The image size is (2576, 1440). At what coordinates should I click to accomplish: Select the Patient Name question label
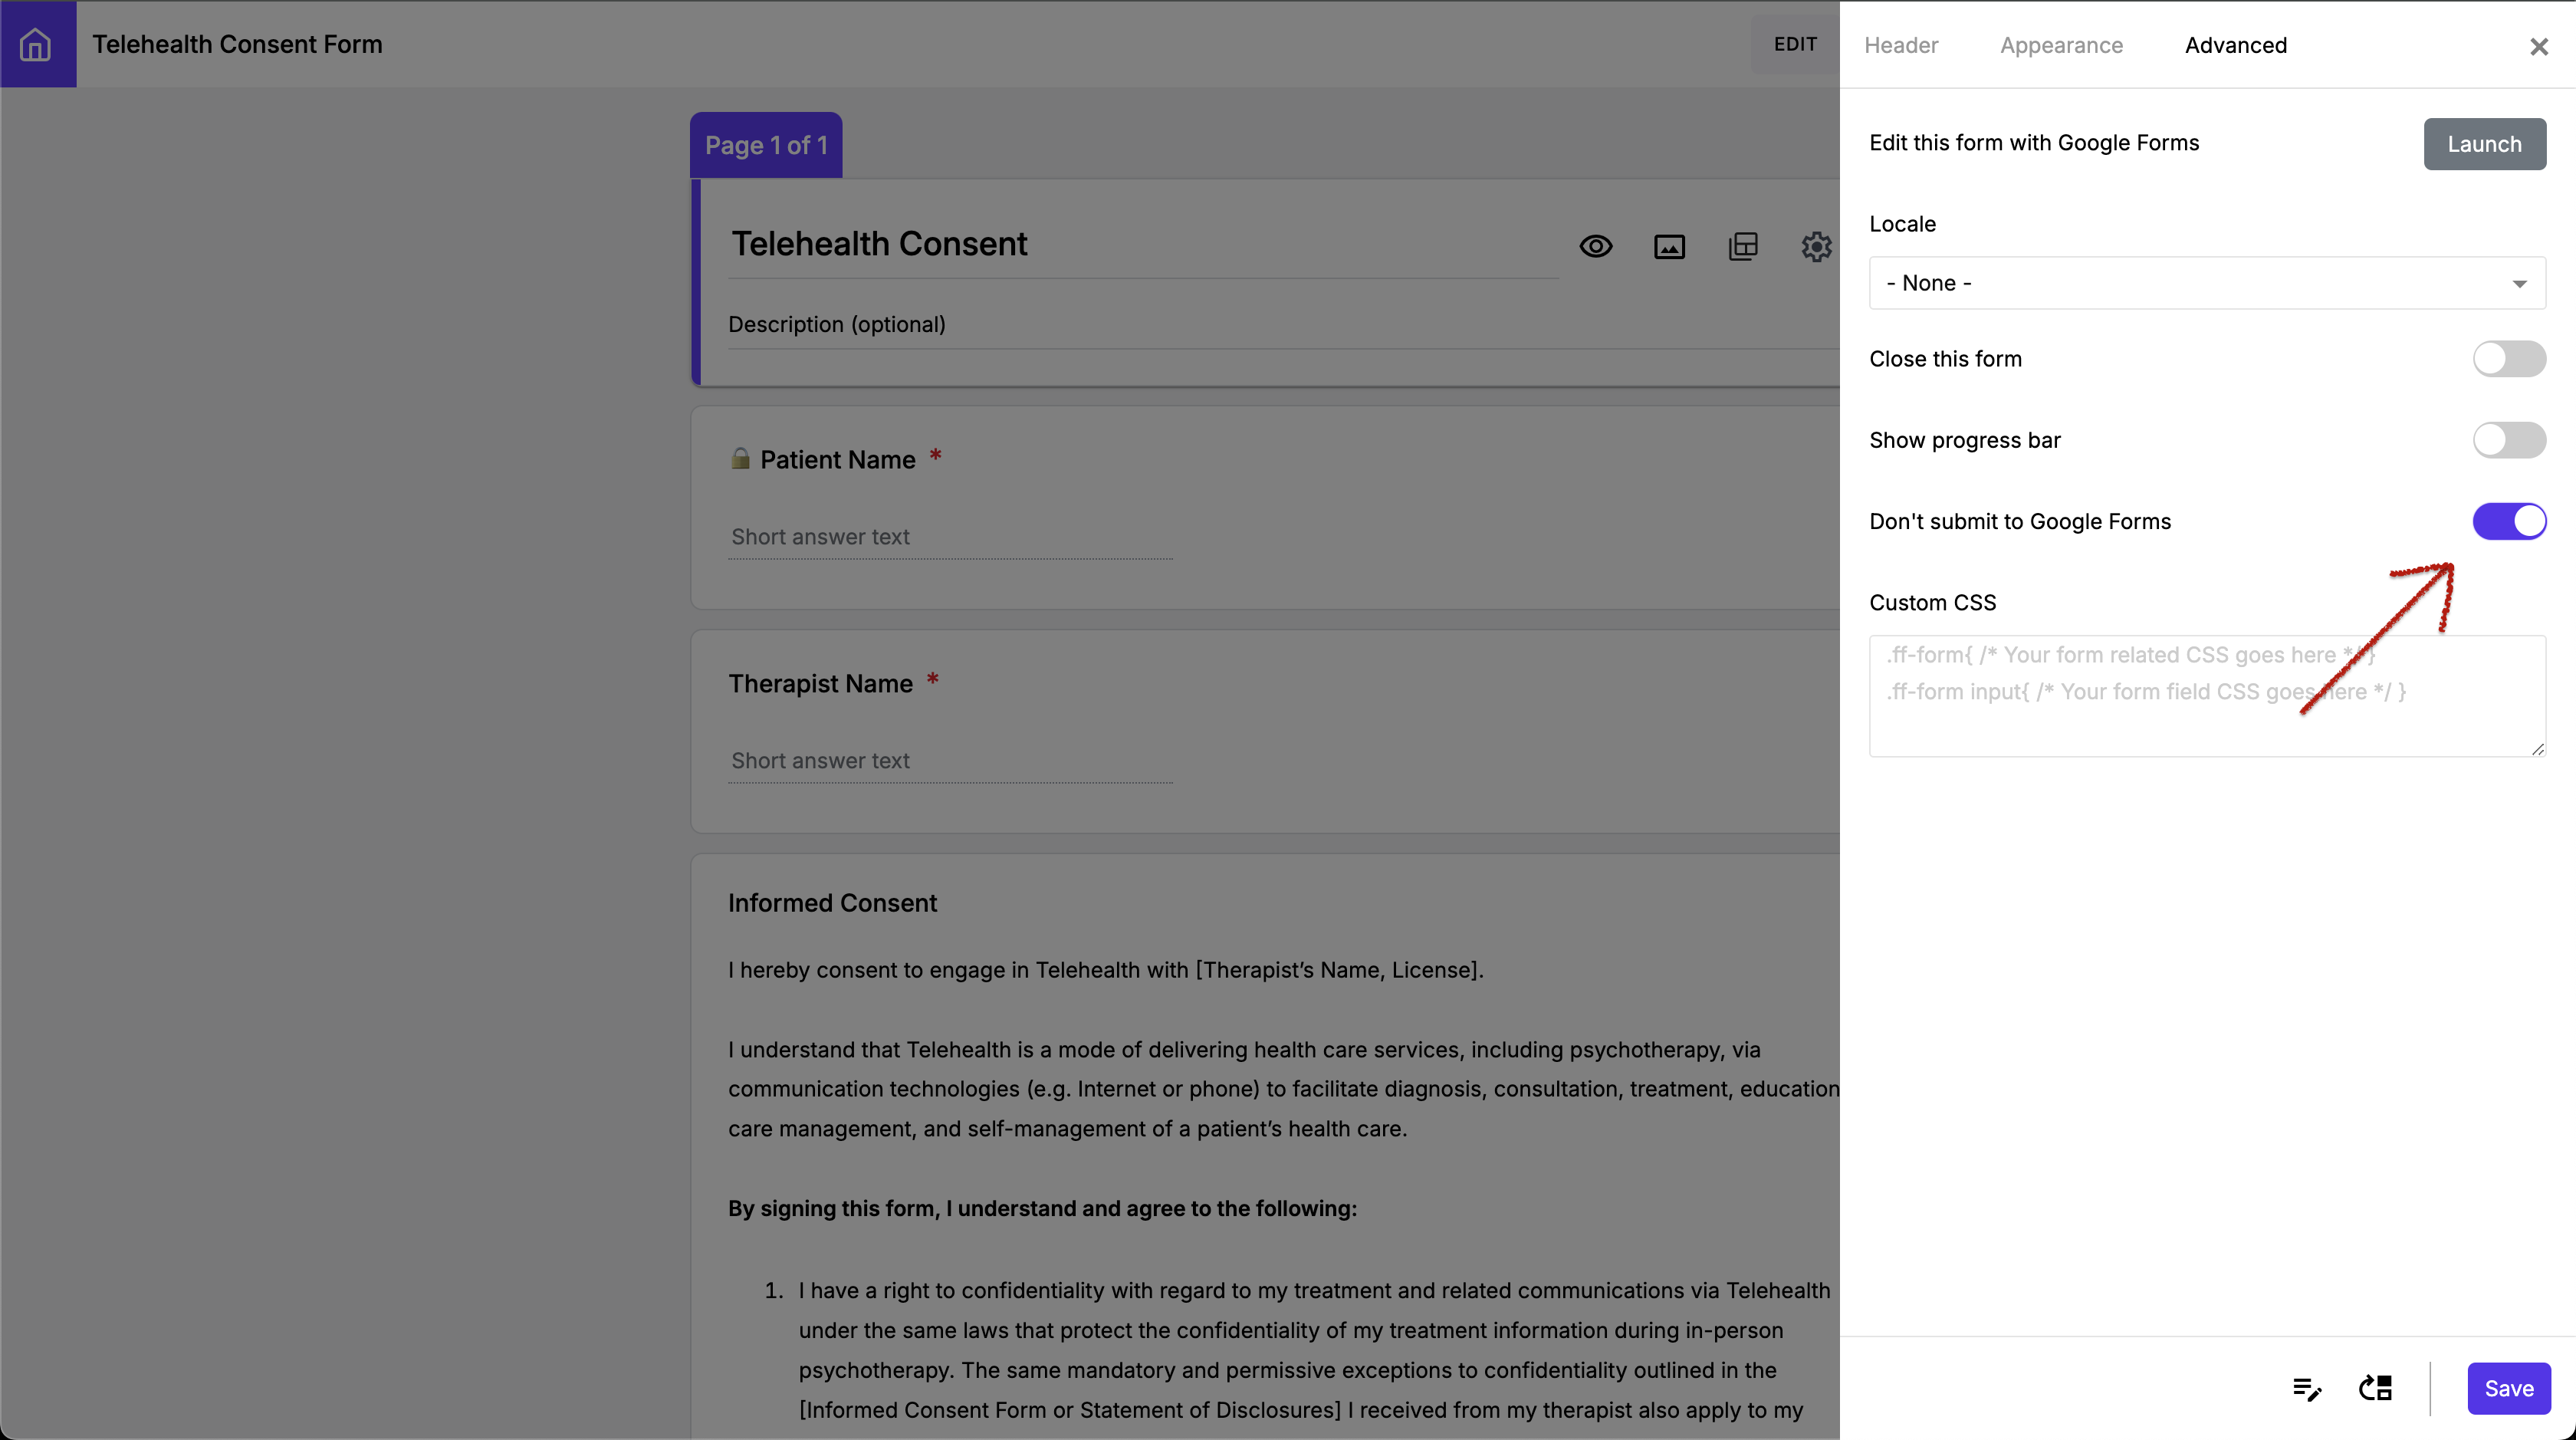click(x=838, y=460)
